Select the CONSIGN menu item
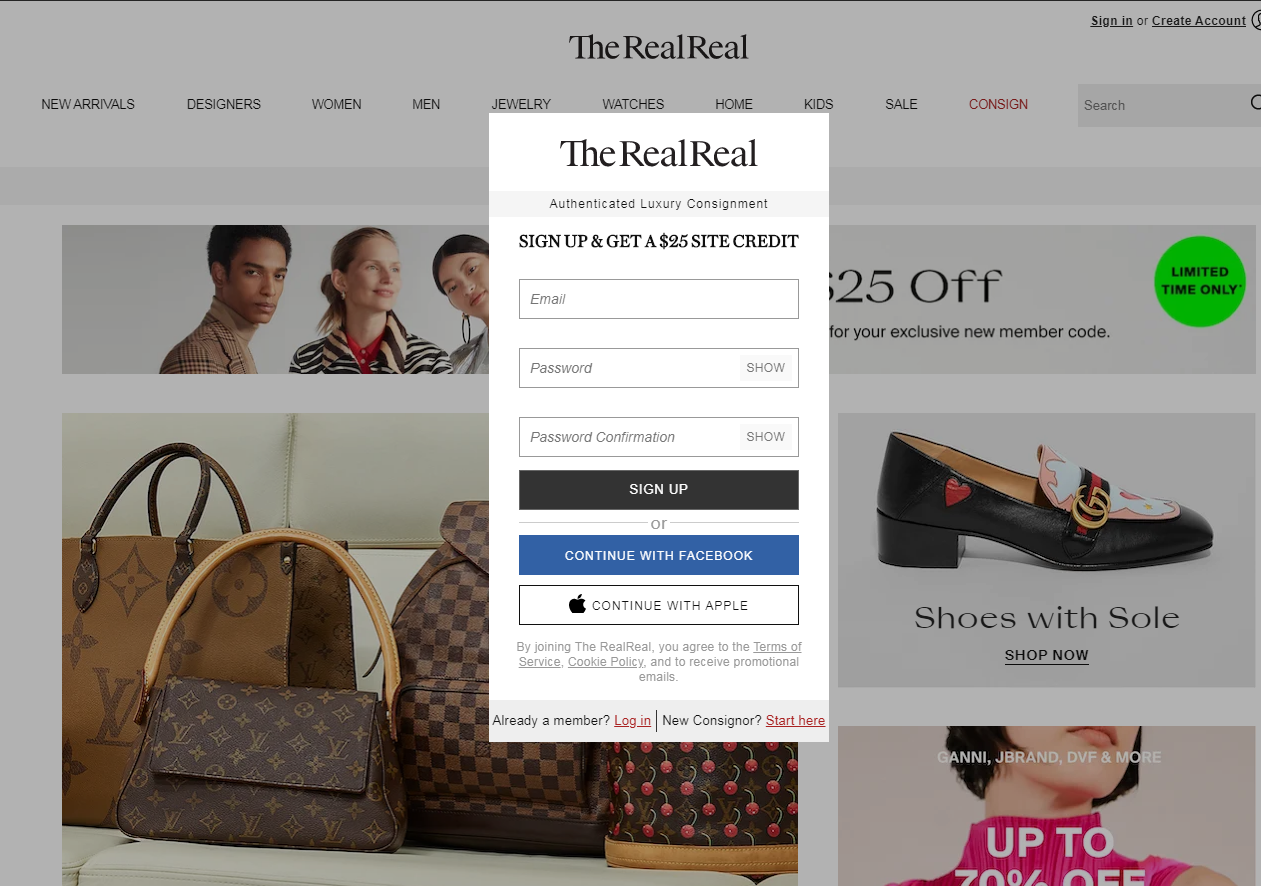Viewport: 1261px width, 886px height. [x=998, y=104]
